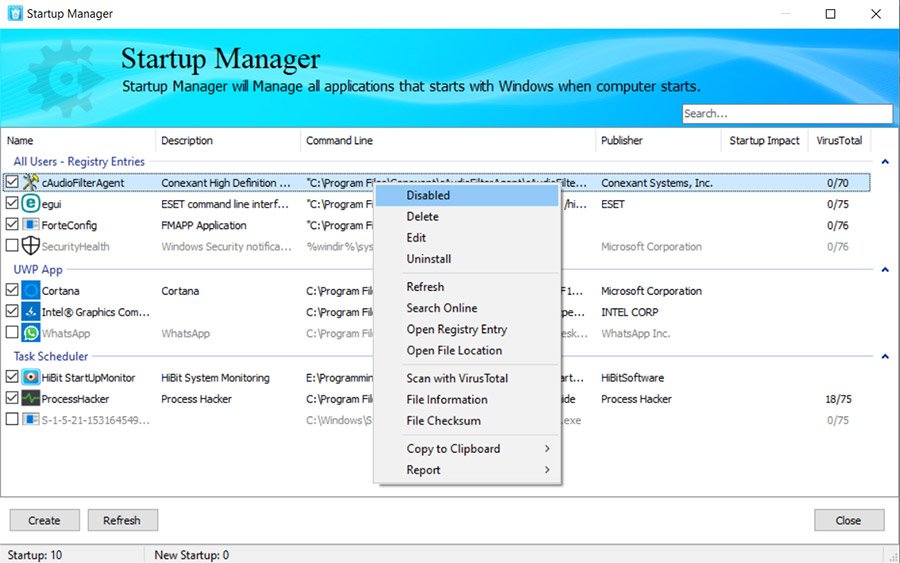
Task: Click the ESET egui icon
Action: [x=30, y=203]
